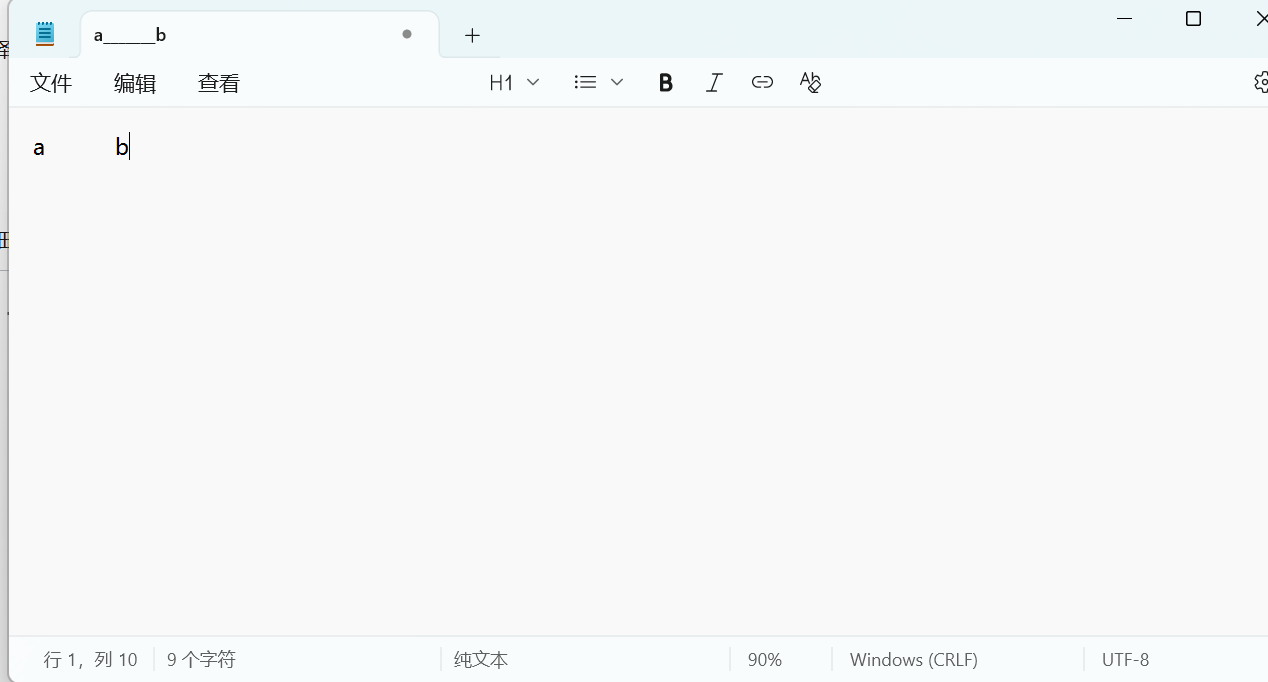Insert a hyperlink using the link icon
This screenshot has height=682, width=1268.
[762, 82]
